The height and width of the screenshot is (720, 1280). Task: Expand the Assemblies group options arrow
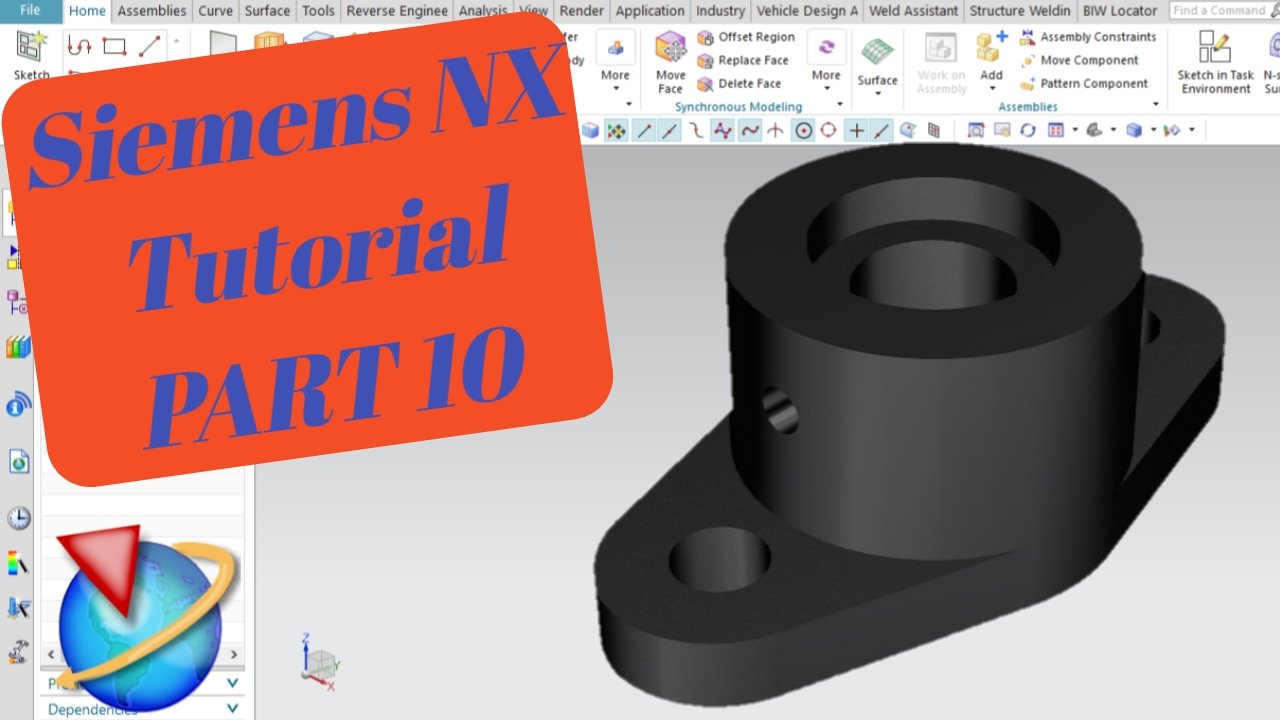point(1156,105)
